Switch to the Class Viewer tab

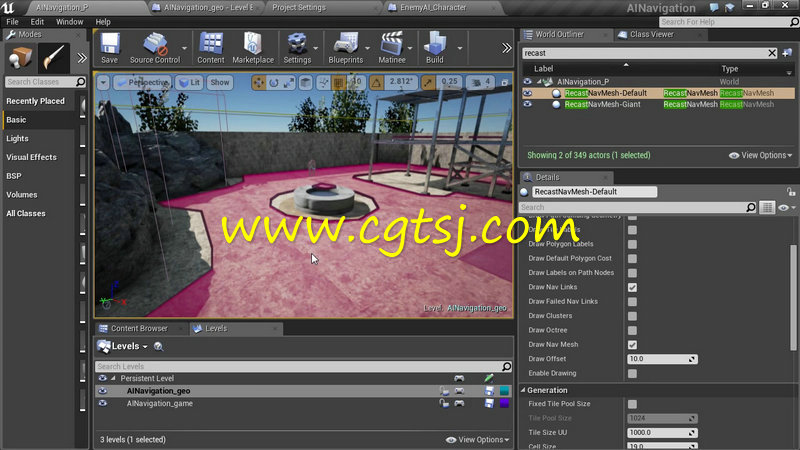[x=652, y=34]
